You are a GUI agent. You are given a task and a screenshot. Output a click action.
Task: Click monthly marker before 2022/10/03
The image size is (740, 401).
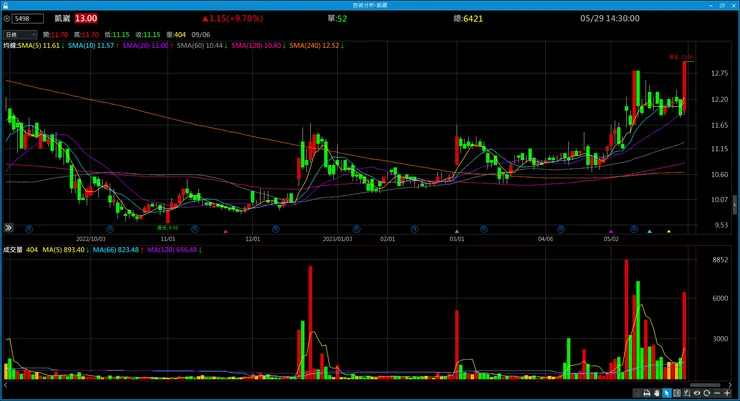tap(29, 229)
